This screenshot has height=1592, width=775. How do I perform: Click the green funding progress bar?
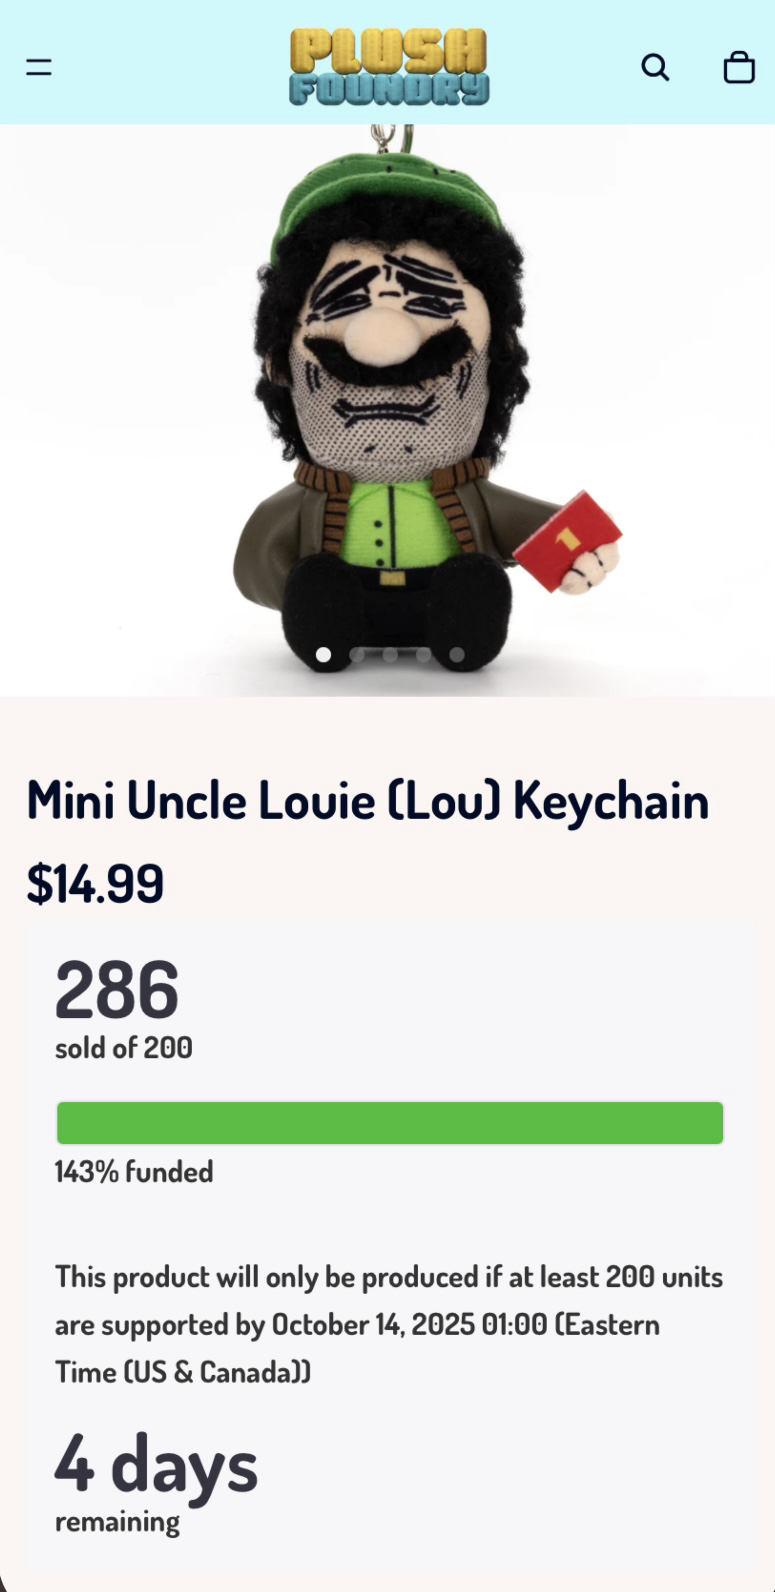pos(390,1123)
